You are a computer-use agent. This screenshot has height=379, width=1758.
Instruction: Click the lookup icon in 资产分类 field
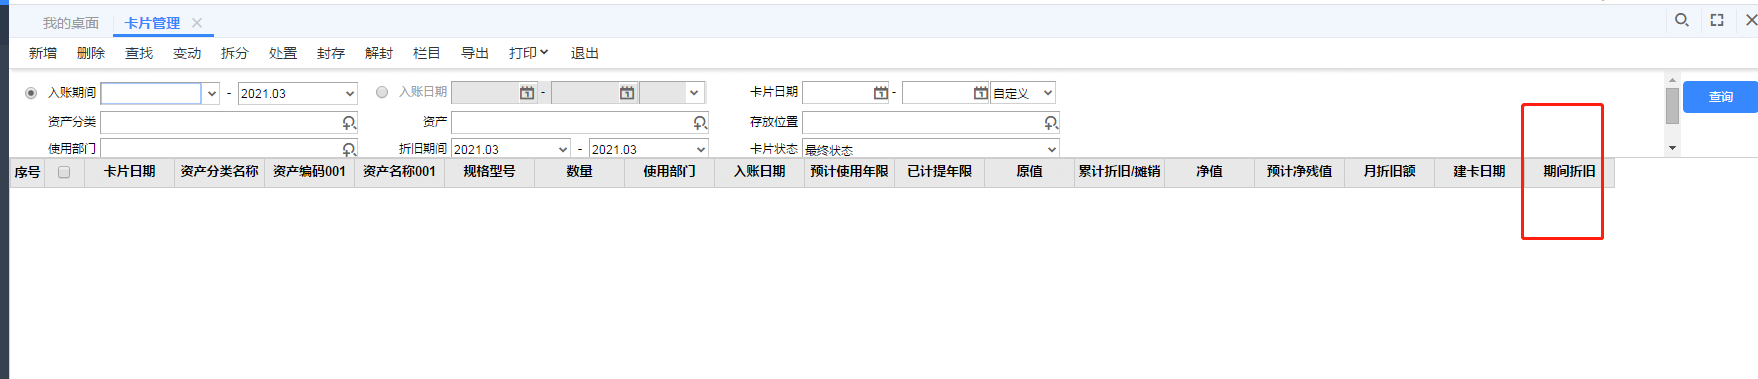point(349,122)
